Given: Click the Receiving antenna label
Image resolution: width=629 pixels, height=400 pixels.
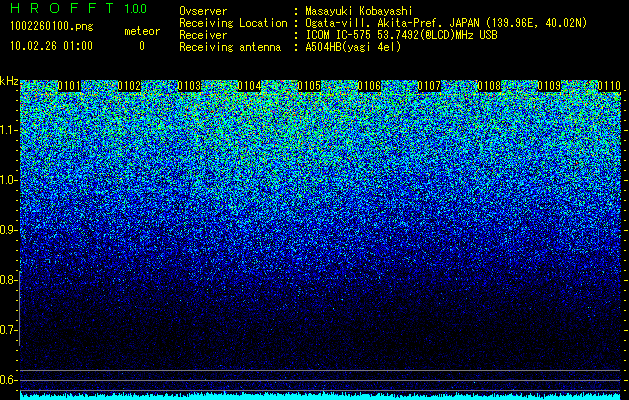Looking at the screenshot, I should (x=230, y=47).
